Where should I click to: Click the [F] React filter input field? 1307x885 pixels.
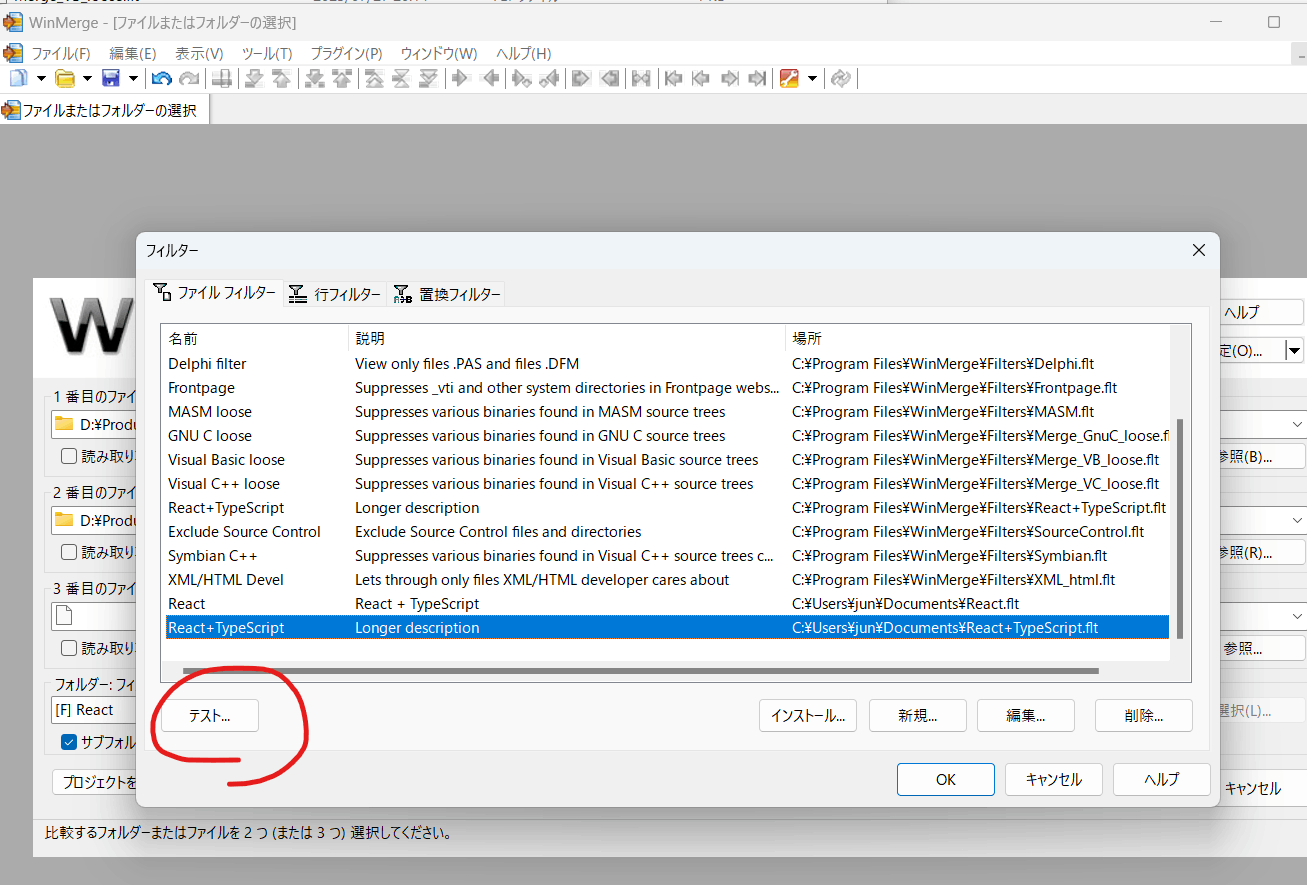pos(93,710)
